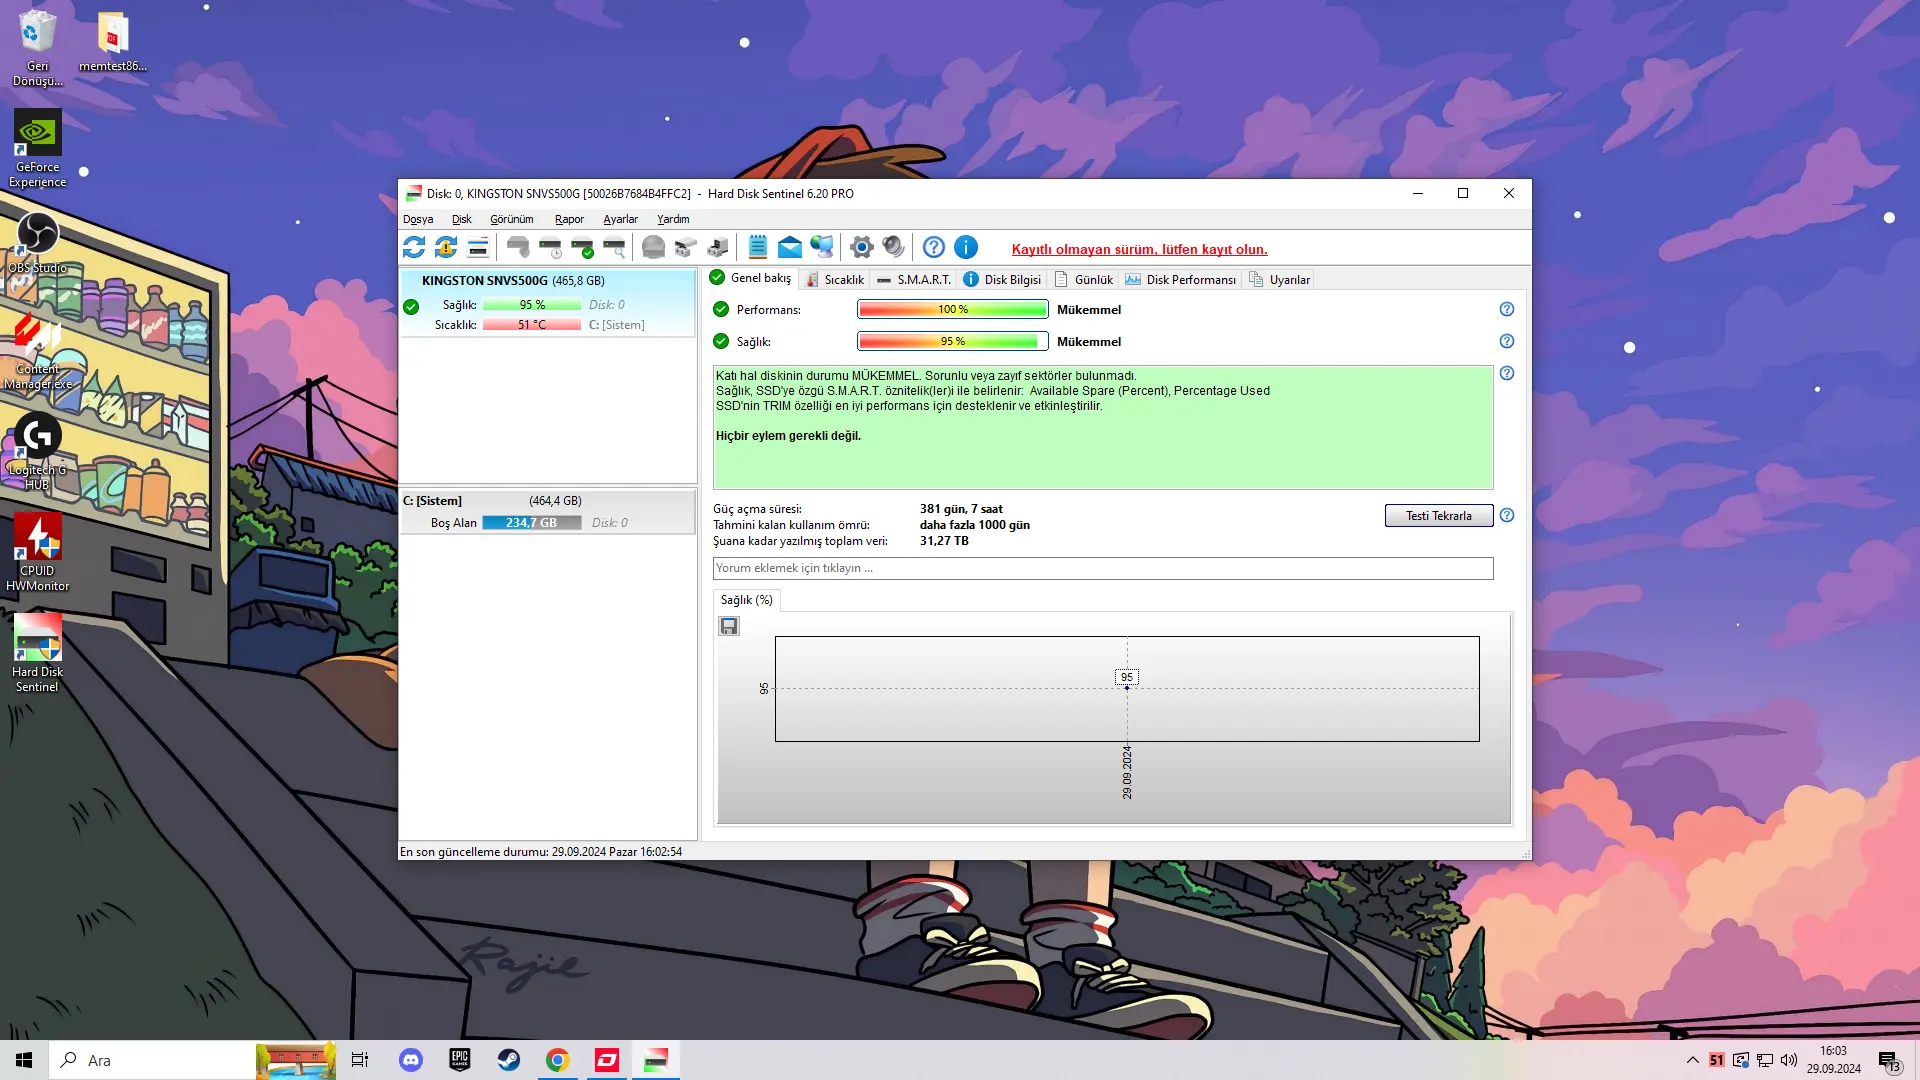This screenshot has height=1080, width=1920.
Task: Open the Görünüm menu
Action: pyautogui.click(x=511, y=219)
